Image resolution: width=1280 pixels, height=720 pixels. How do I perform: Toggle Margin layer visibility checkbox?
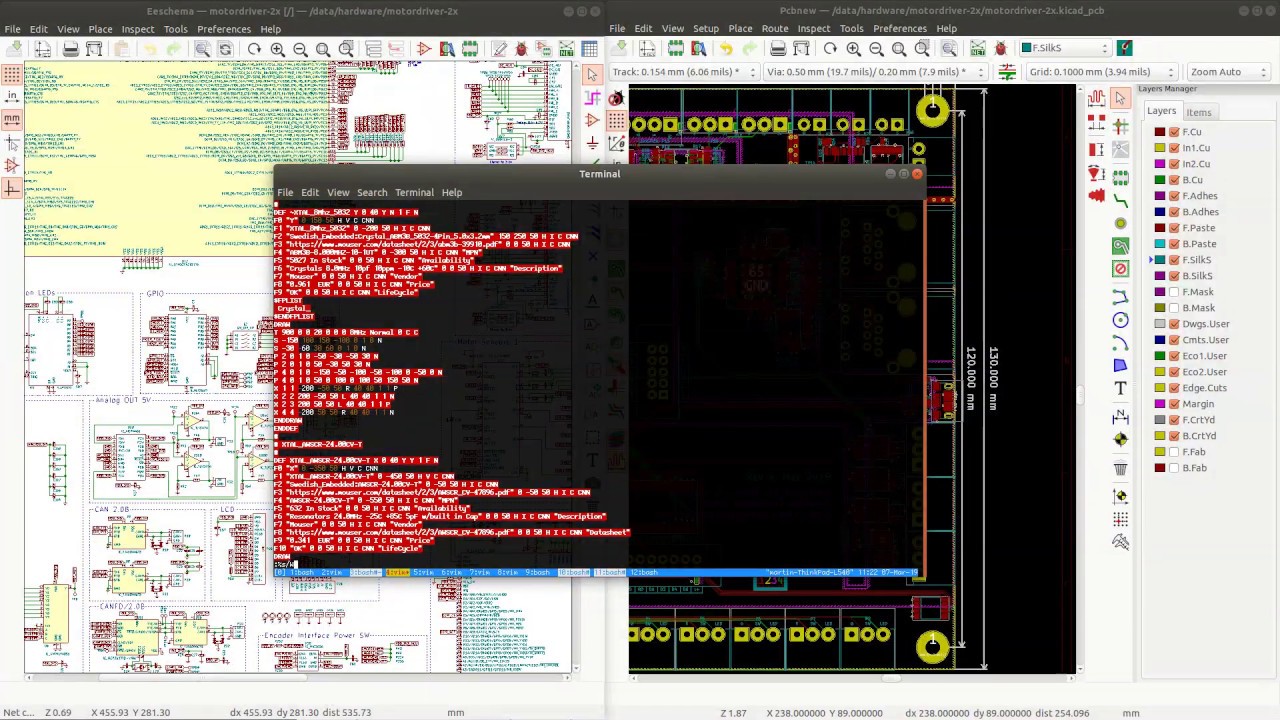click(x=1174, y=404)
